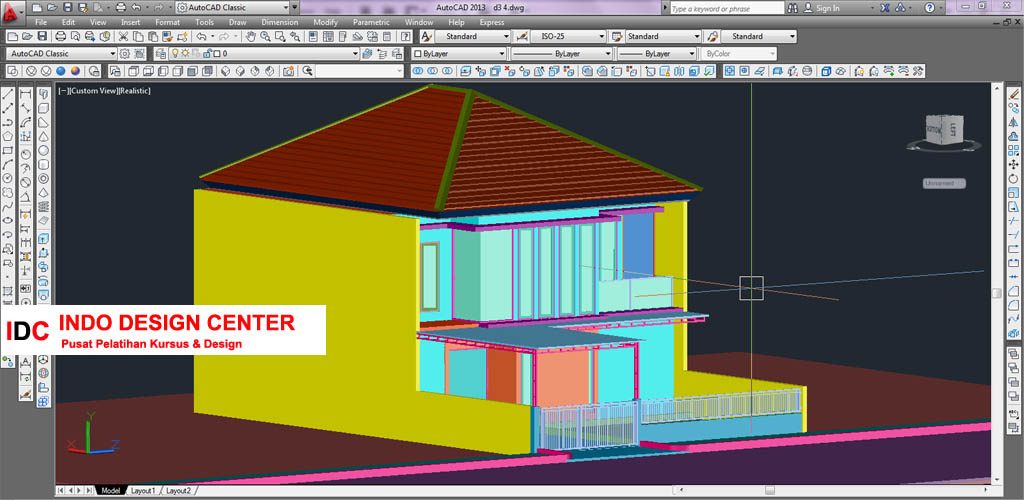Open the Express menu

tap(492, 22)
